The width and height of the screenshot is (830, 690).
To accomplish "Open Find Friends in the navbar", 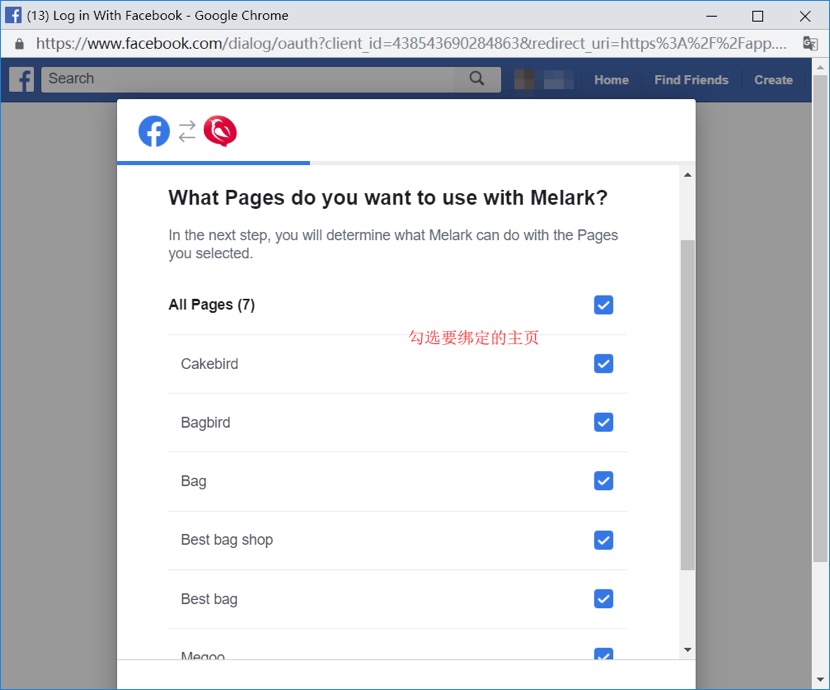I will [x=691, y=80].
